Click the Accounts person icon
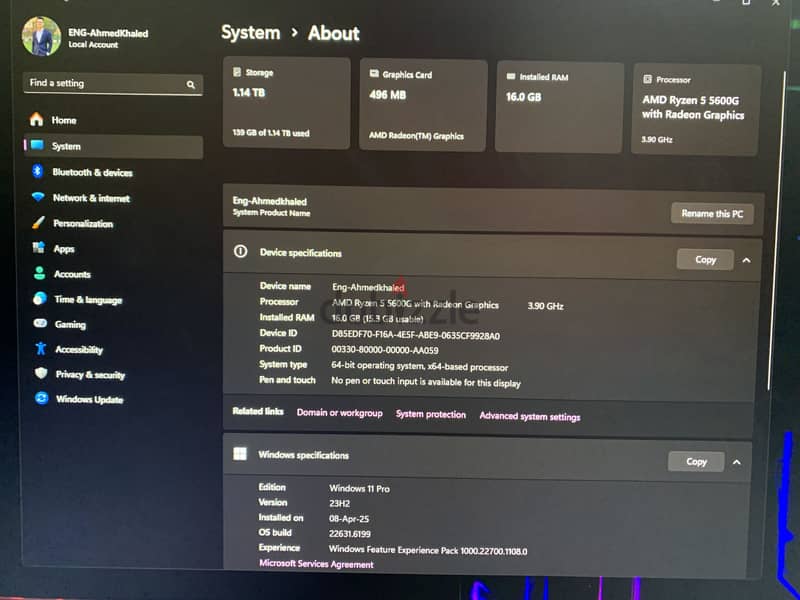Screen dimensions: 800x600 tap(40, 273)
